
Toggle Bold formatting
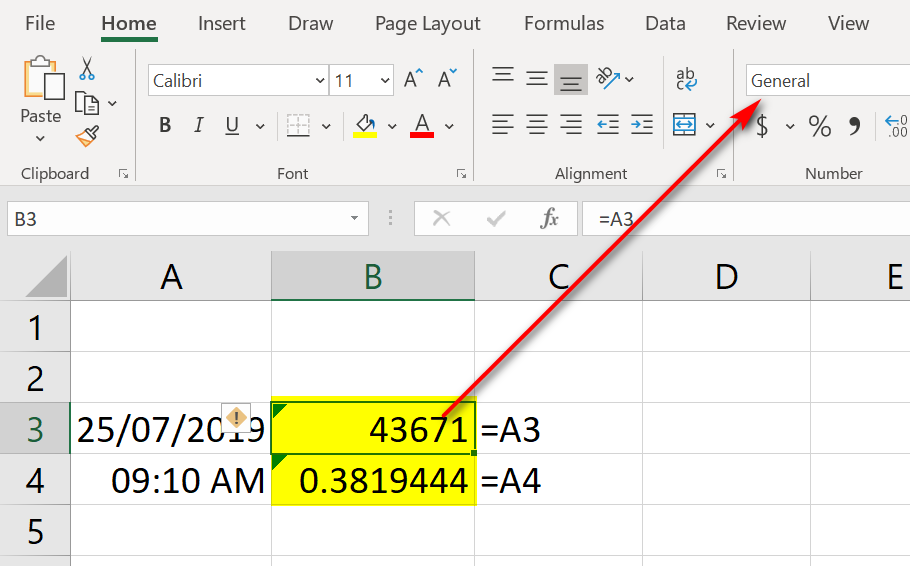tap(165, 125)
